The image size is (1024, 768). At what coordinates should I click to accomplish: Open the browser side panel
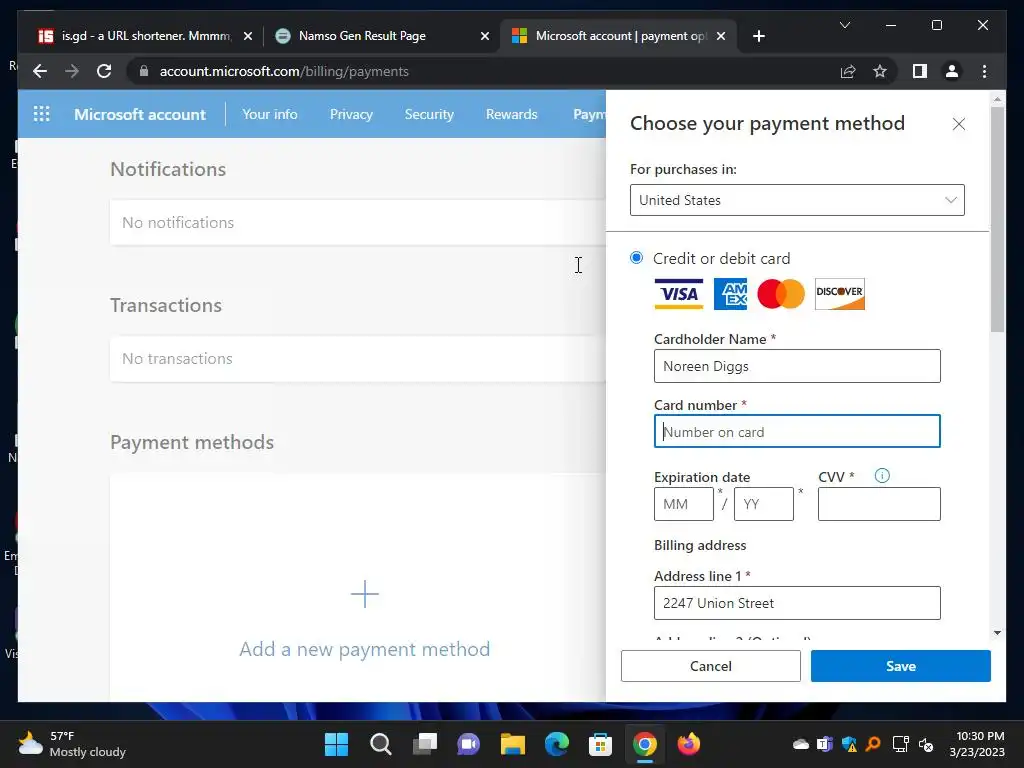coord(920,71)
